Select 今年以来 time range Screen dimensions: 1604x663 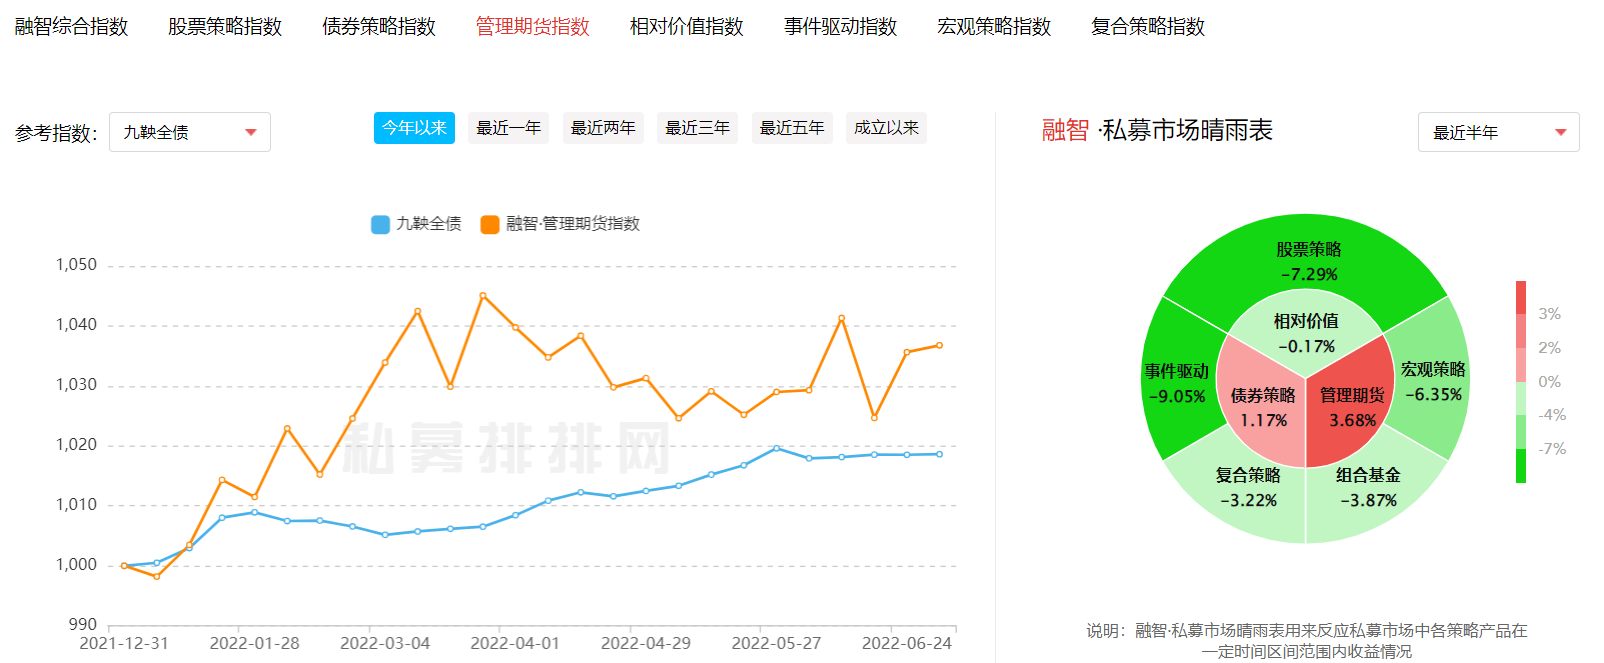pos(414,128)
